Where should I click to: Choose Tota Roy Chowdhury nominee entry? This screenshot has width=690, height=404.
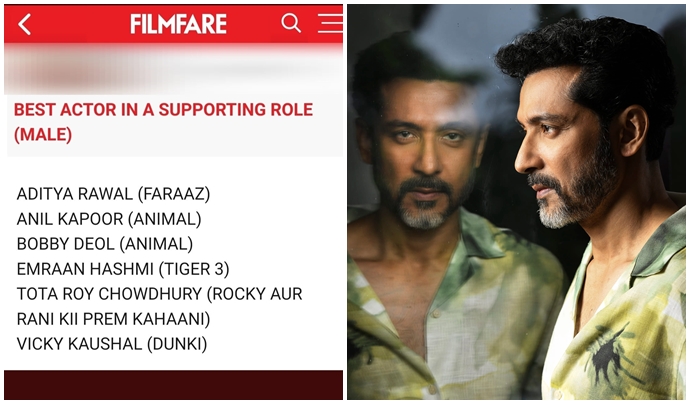tap(159, 306)
